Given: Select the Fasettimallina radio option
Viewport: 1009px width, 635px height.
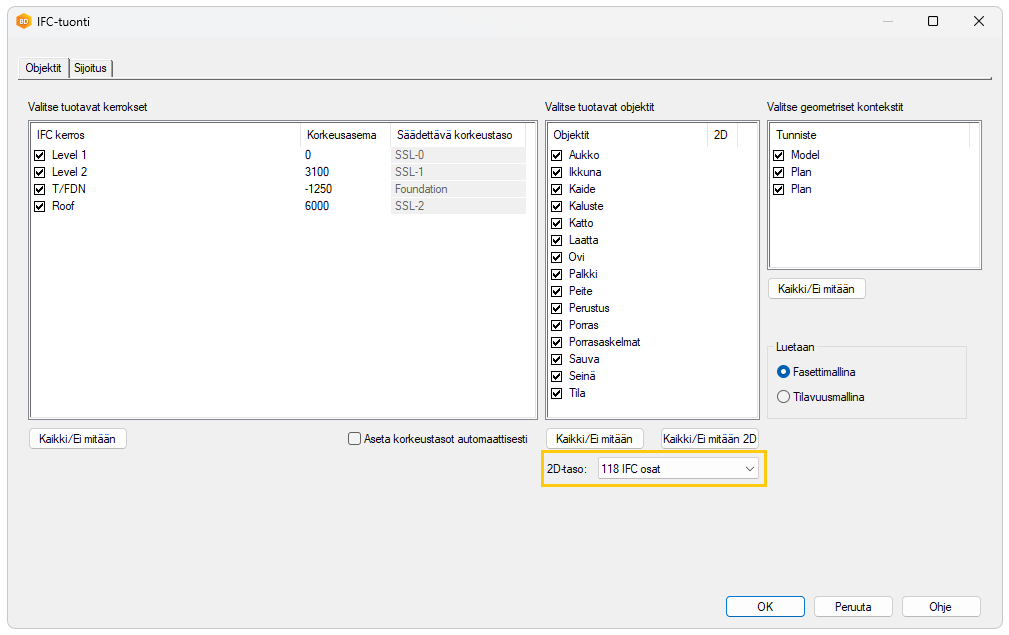Looking at the screenshot, I should [x=783, y=372].
